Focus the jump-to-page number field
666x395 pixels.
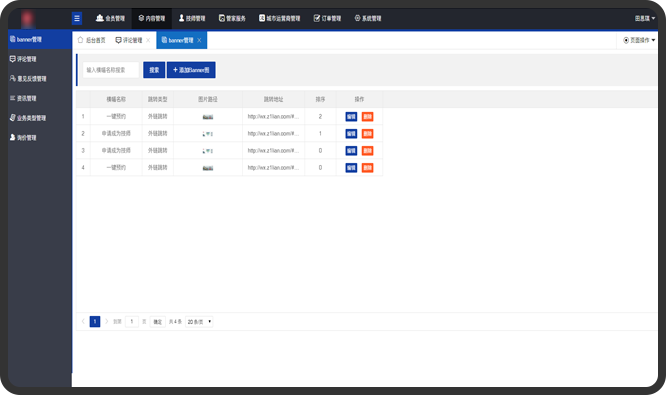[132, 322]
